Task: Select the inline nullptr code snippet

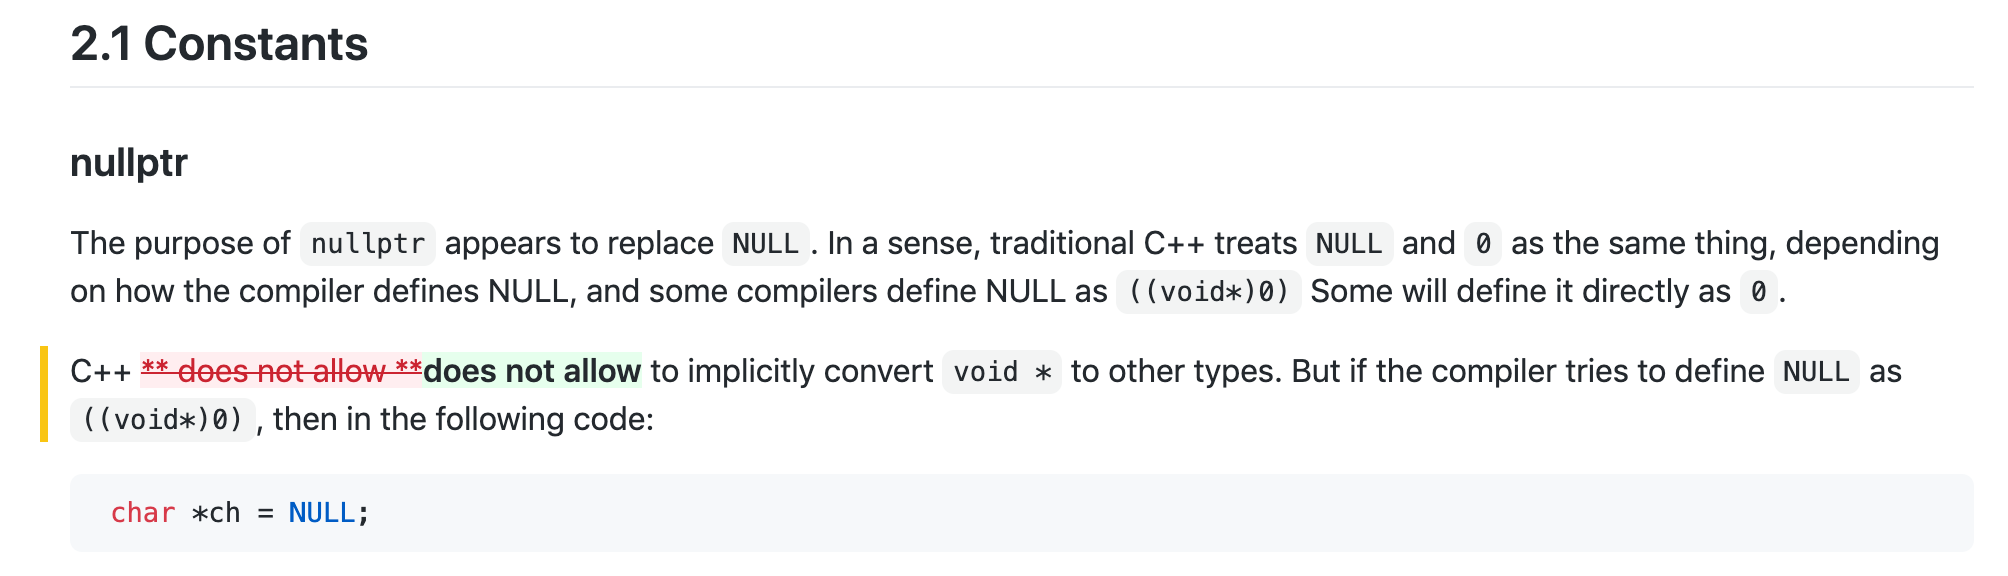Action: (368, 243)
